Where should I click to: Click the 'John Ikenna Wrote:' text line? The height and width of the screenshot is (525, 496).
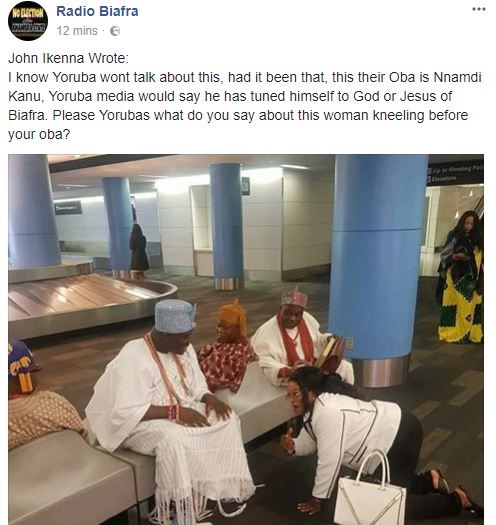point(68,58)
